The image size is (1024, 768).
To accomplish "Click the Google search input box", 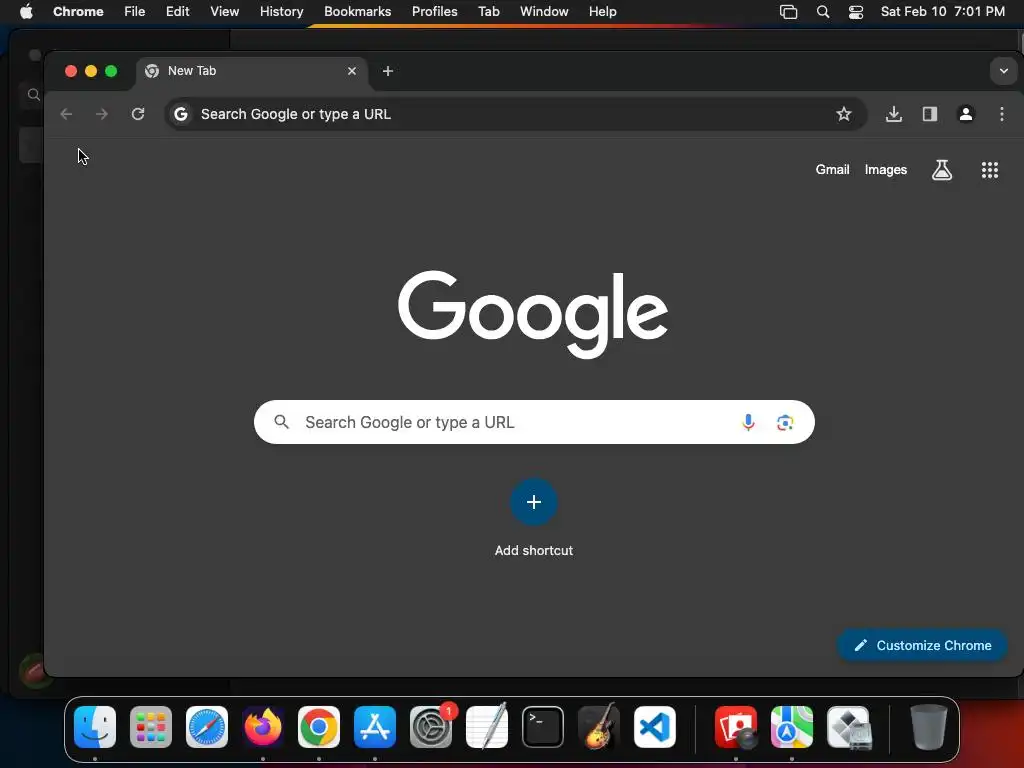I will (x=534, y=422).
